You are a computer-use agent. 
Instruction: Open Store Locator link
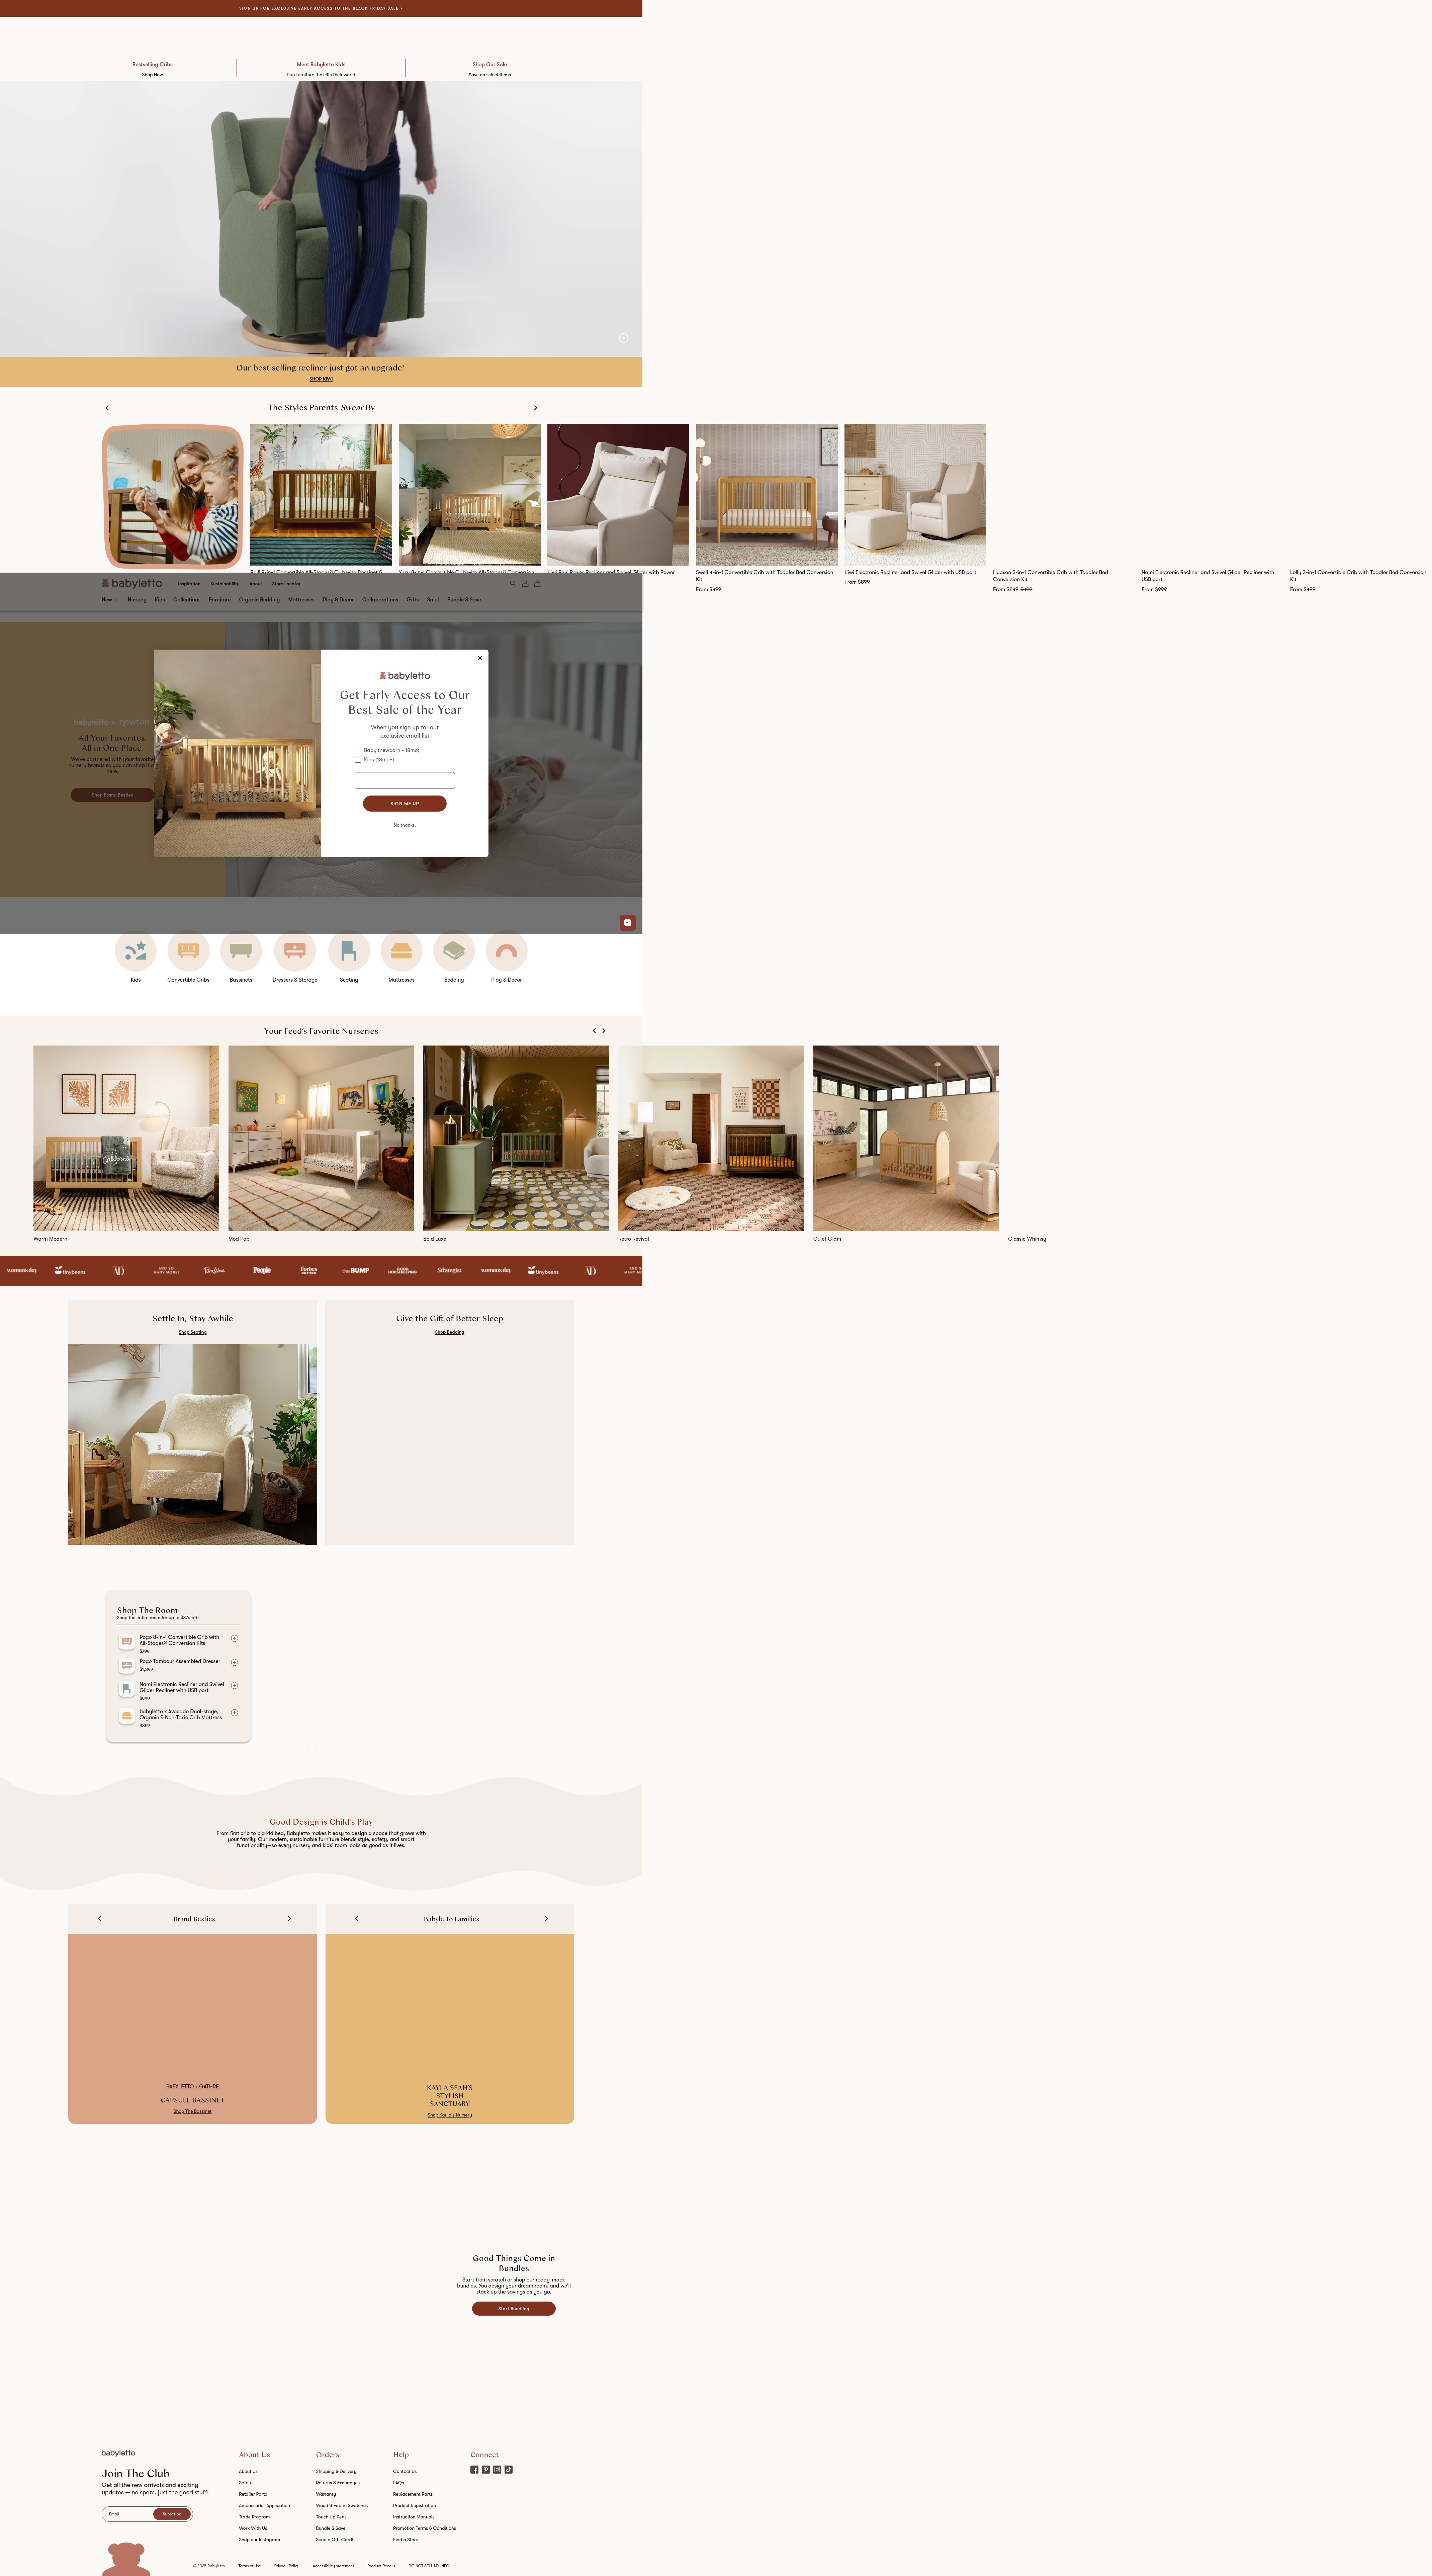tap(286, 584)
